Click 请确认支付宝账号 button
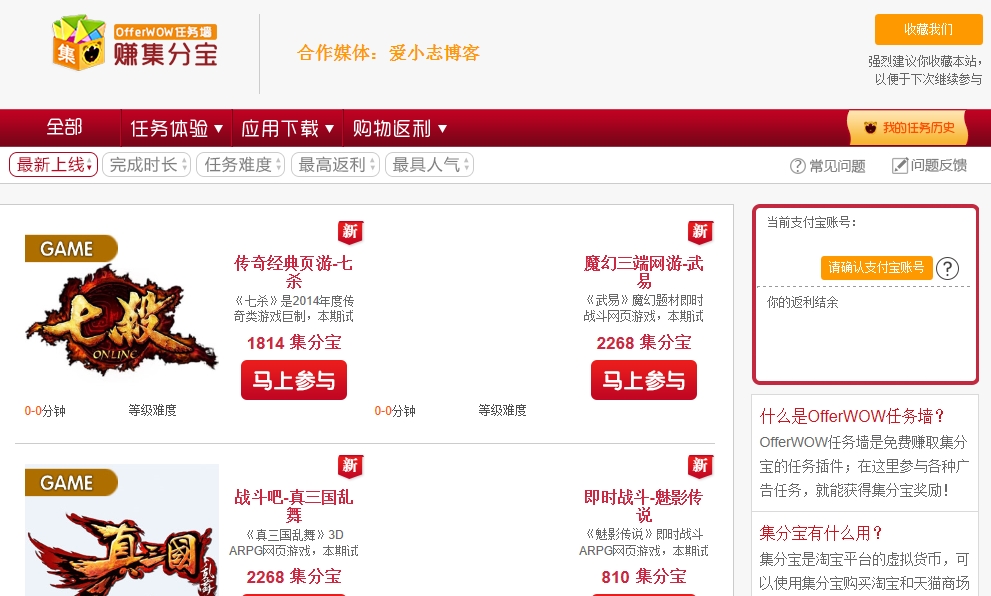The width and height of the screenshot is (991, 596). [x=876, y=267]
